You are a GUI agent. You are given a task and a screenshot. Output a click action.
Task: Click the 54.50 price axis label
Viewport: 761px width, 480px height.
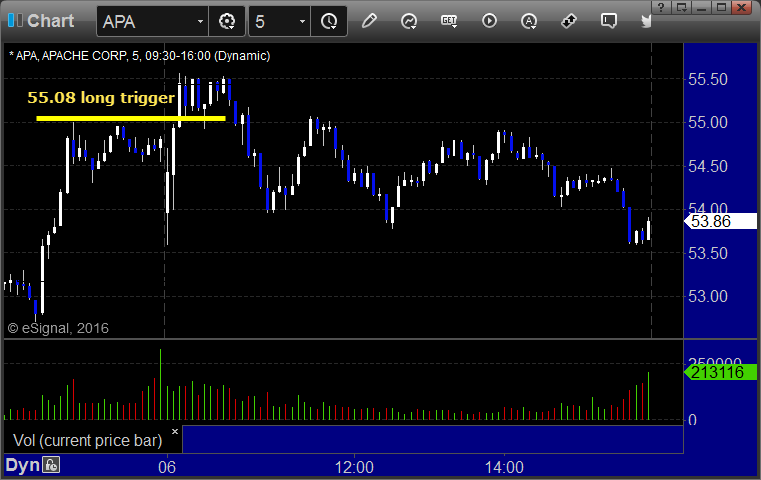click(x=708, y=166)
